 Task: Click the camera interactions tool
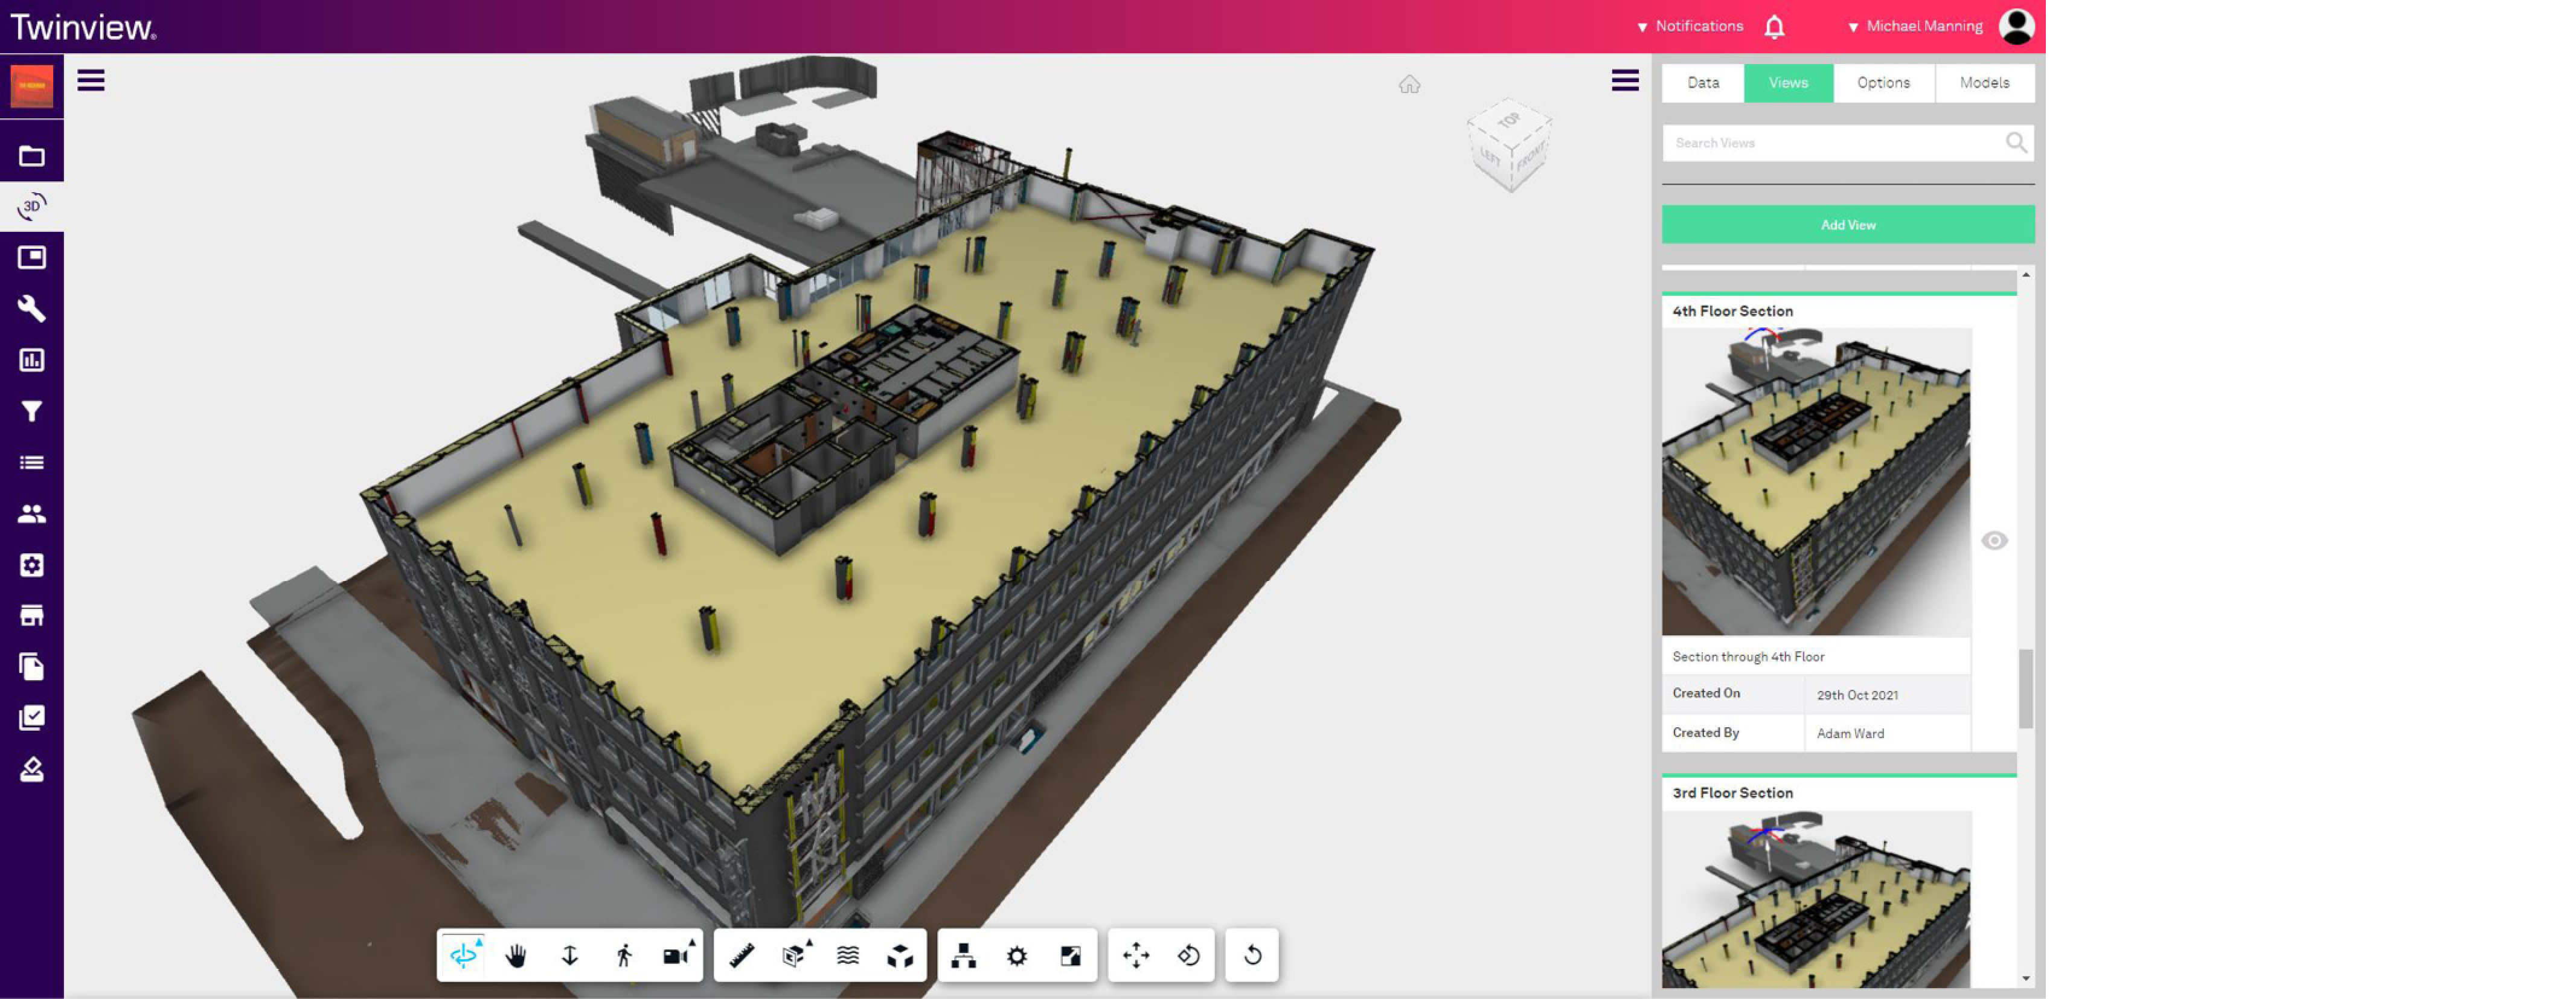click(676, 956)
